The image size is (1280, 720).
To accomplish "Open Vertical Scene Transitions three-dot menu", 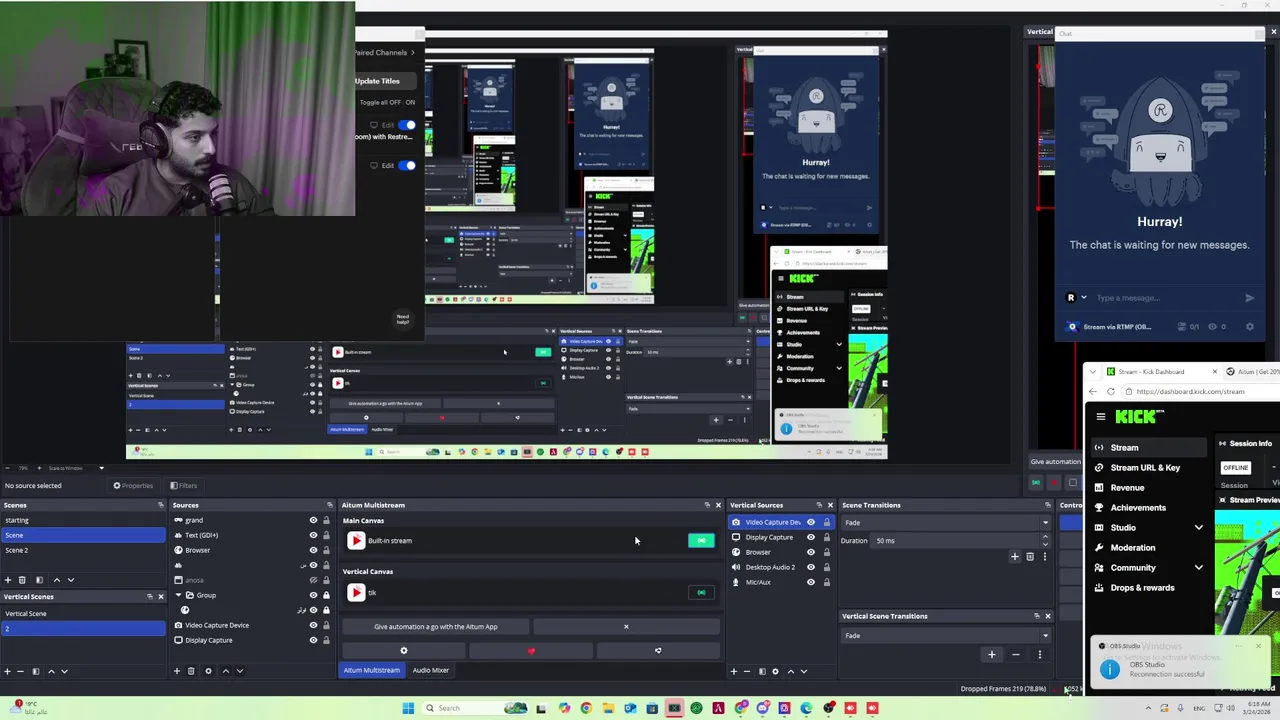I will [1039, 655].
